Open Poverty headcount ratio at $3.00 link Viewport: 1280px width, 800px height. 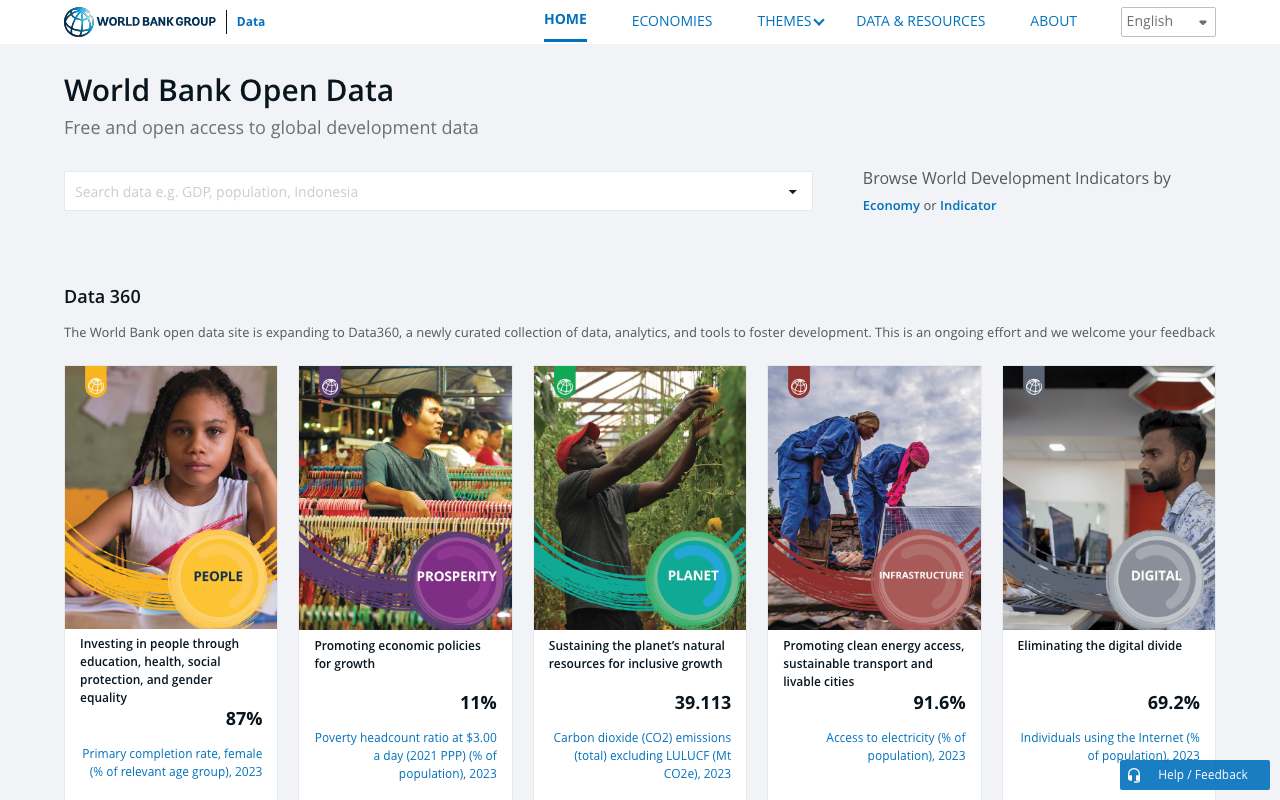[x=405, y=756]
